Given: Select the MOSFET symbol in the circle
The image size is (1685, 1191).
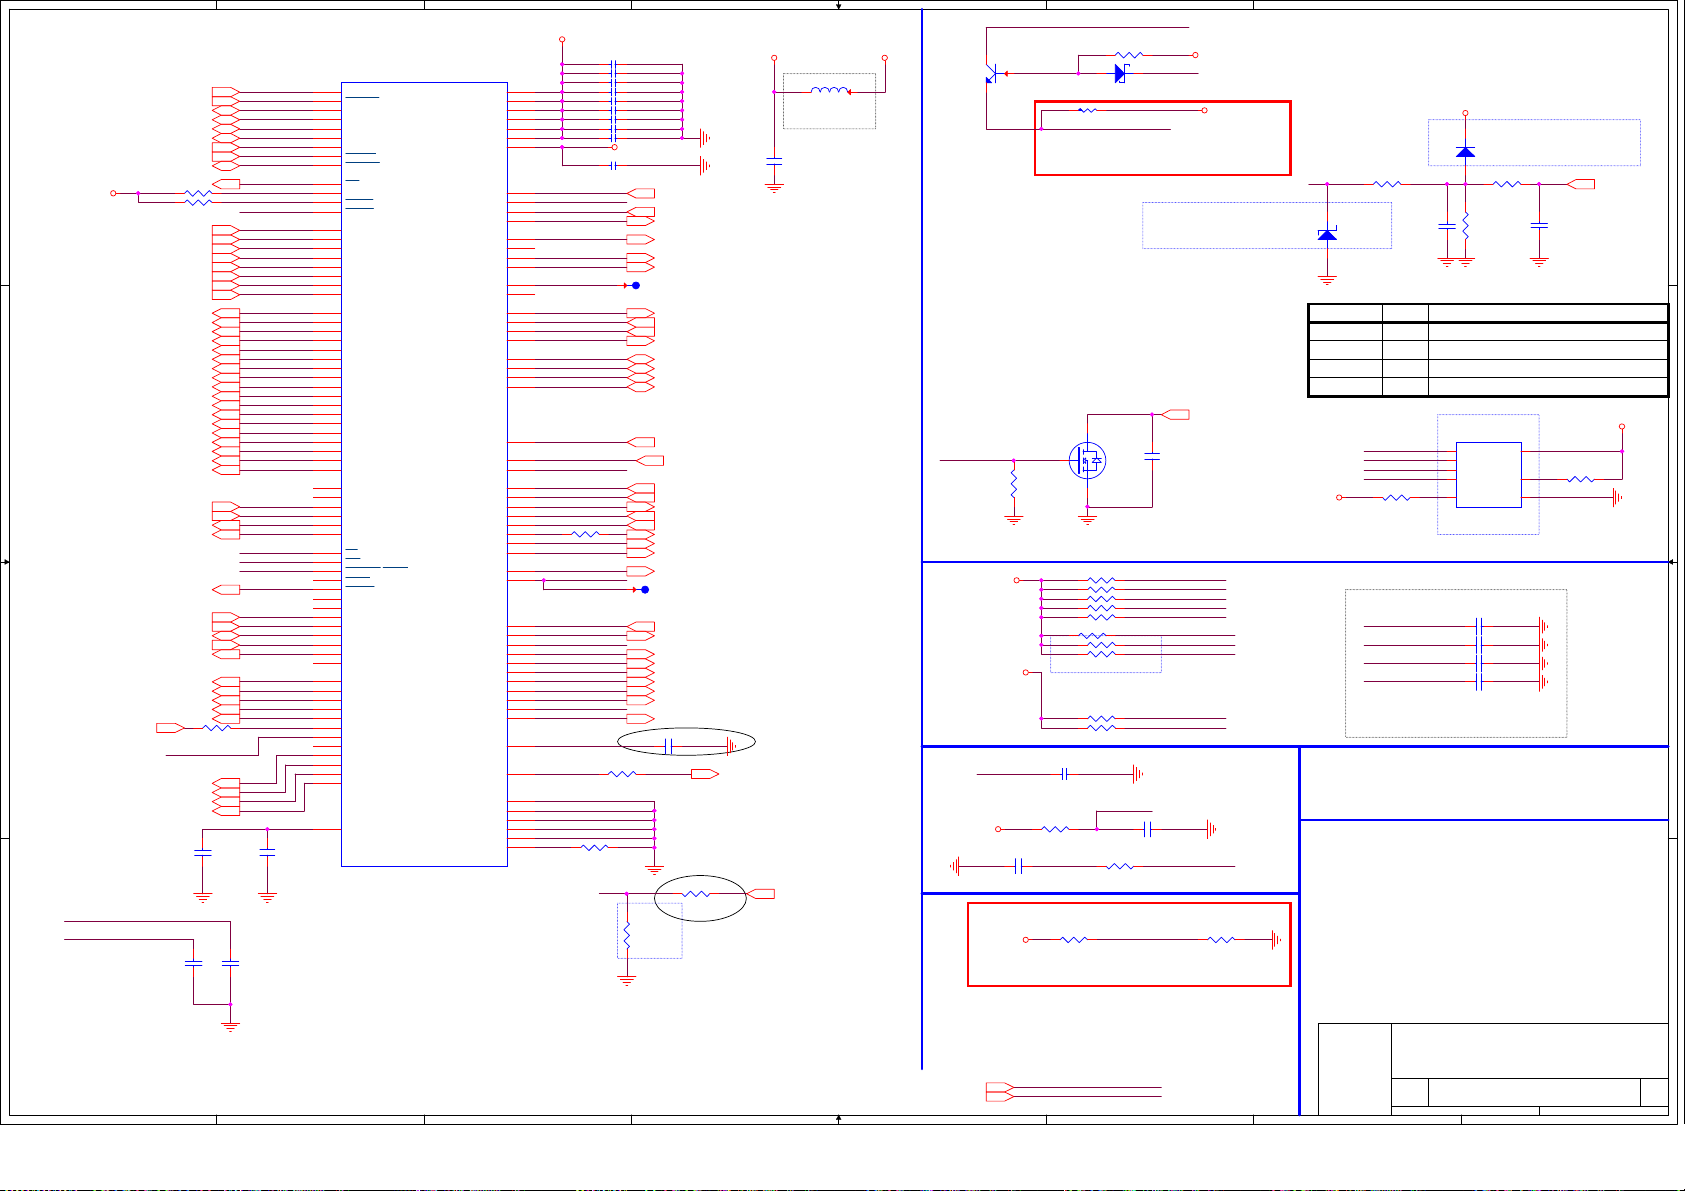Looking at the screenshot, I should click(1087, 461).
